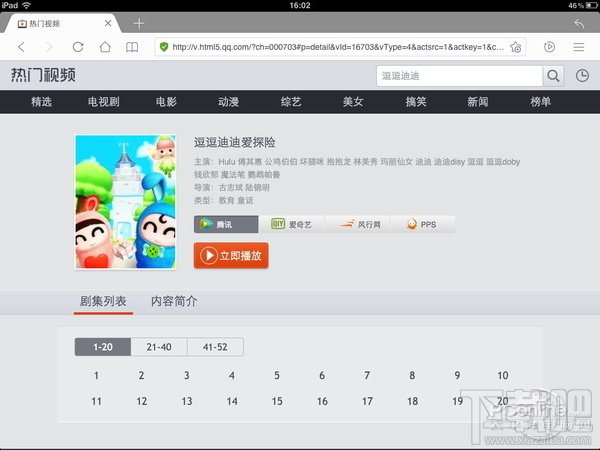Click the 逗逗迪迪爱探险 poster thumbnail
Screen dimensions: 600x450
click(126, 202)
